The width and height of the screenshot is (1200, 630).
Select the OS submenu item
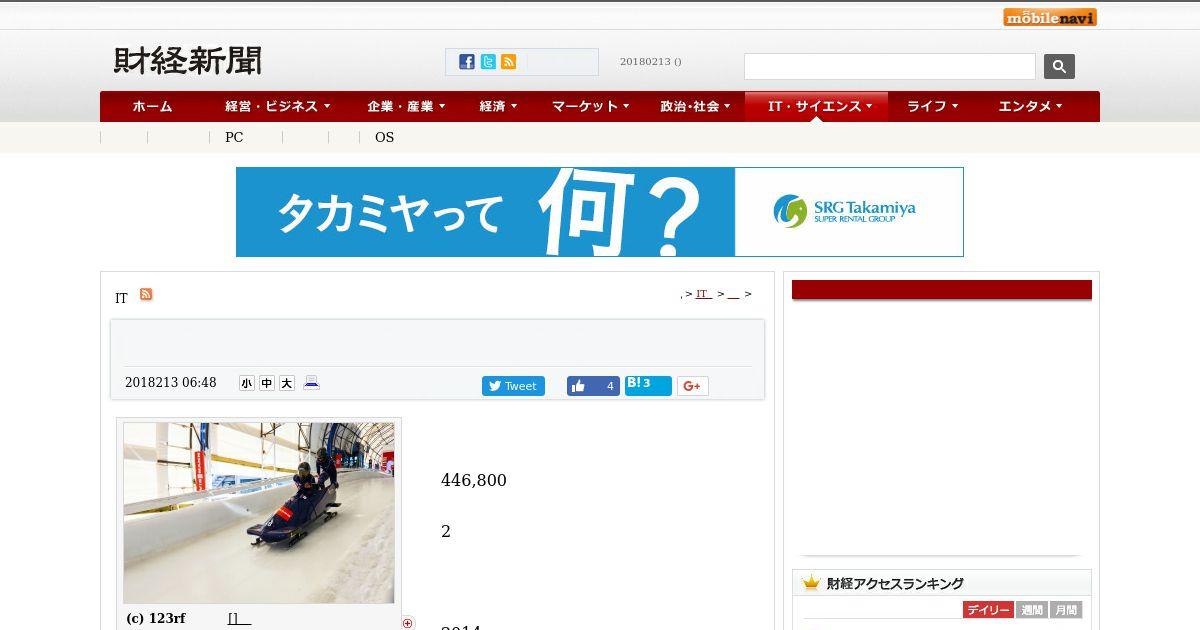tap(384, 137)
